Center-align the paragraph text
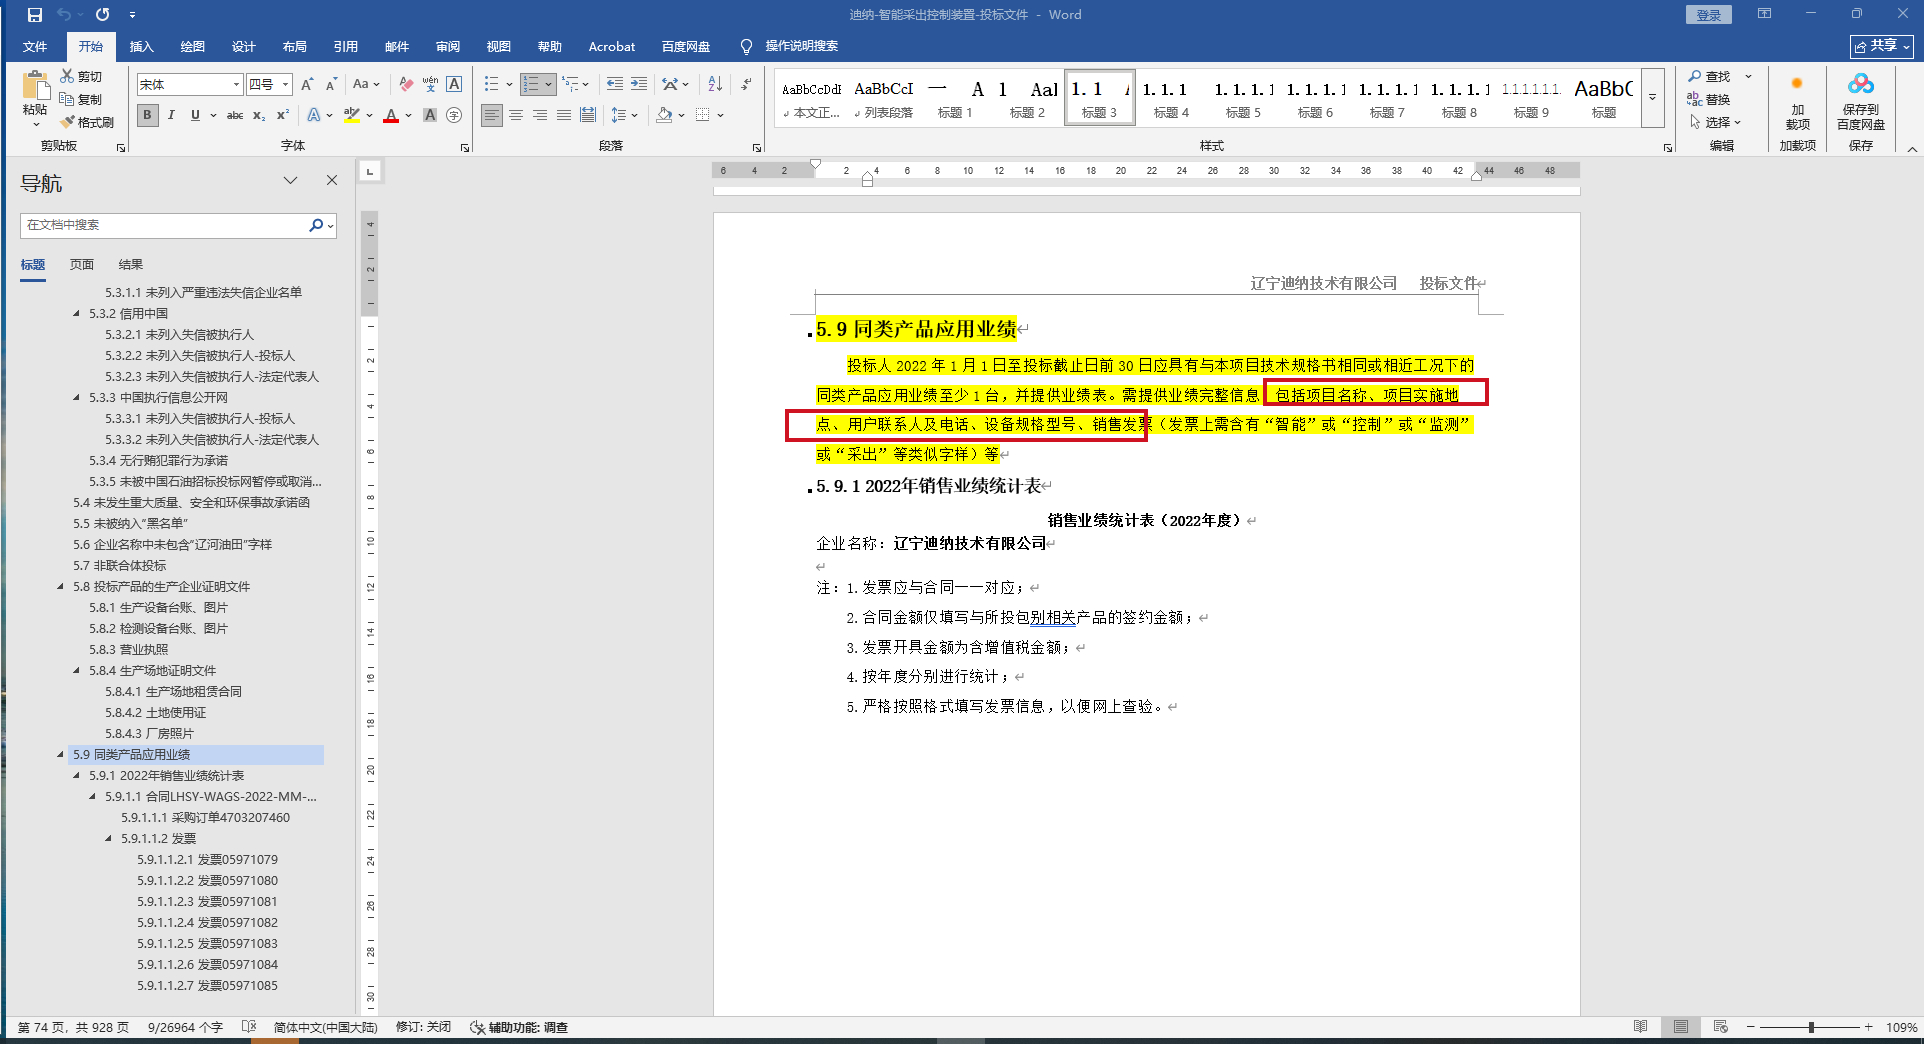 click(x=516, y=115)
